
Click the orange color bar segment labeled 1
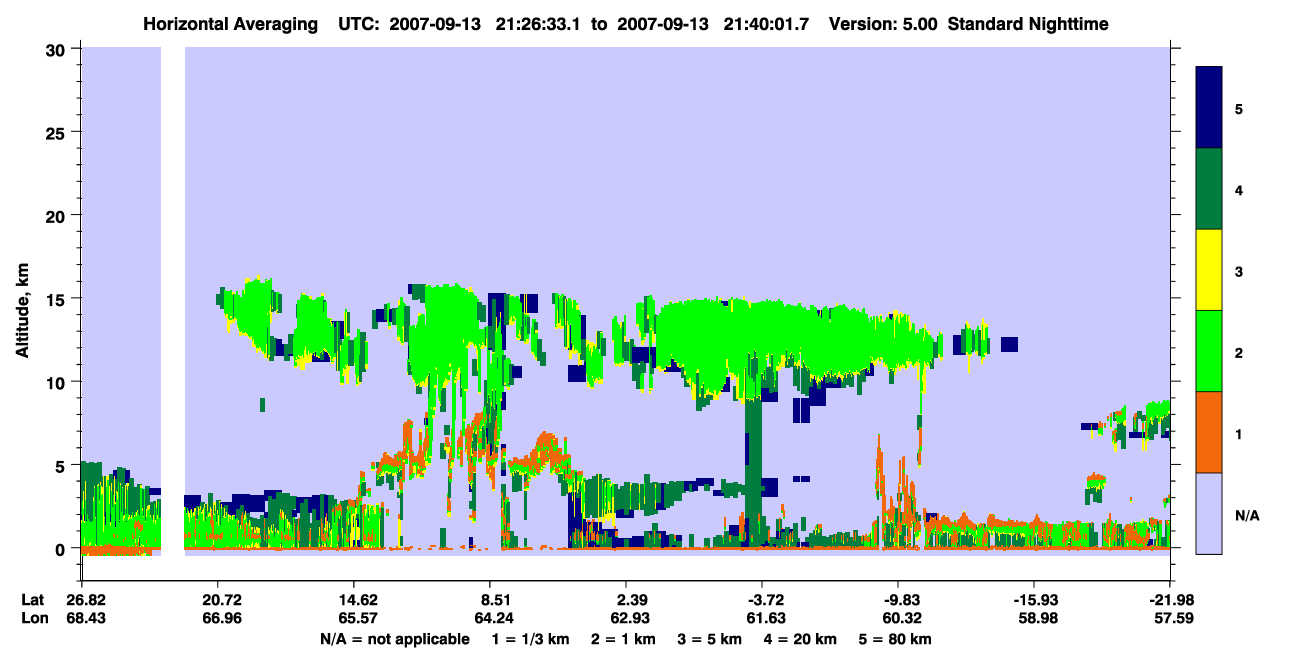[1210, 432]
